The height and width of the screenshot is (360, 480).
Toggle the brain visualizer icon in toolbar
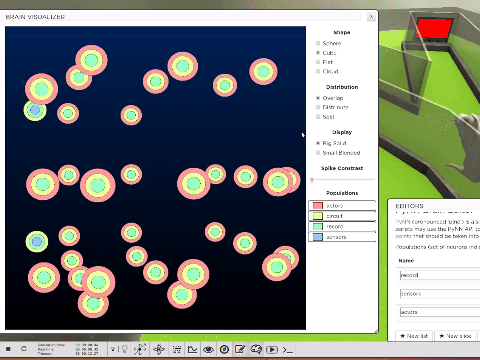click(x=256, y=349)
